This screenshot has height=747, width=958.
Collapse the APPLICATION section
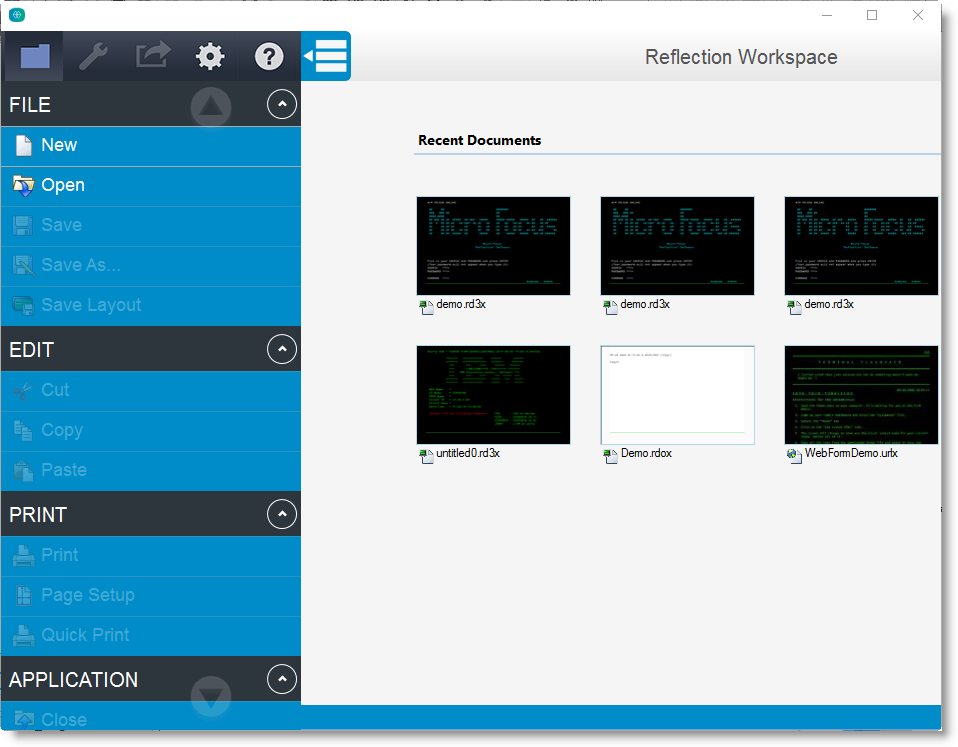point(282,679)
